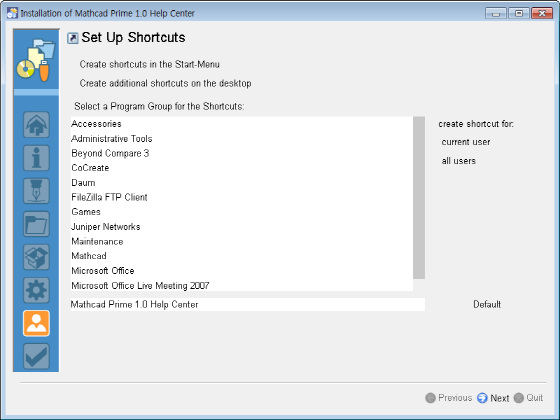Image resolution: width=560 pixels, height=420 pixels.
Task: Select Microsoft Office Live Meeting 2007 group
Action: [x=242, y=285]
